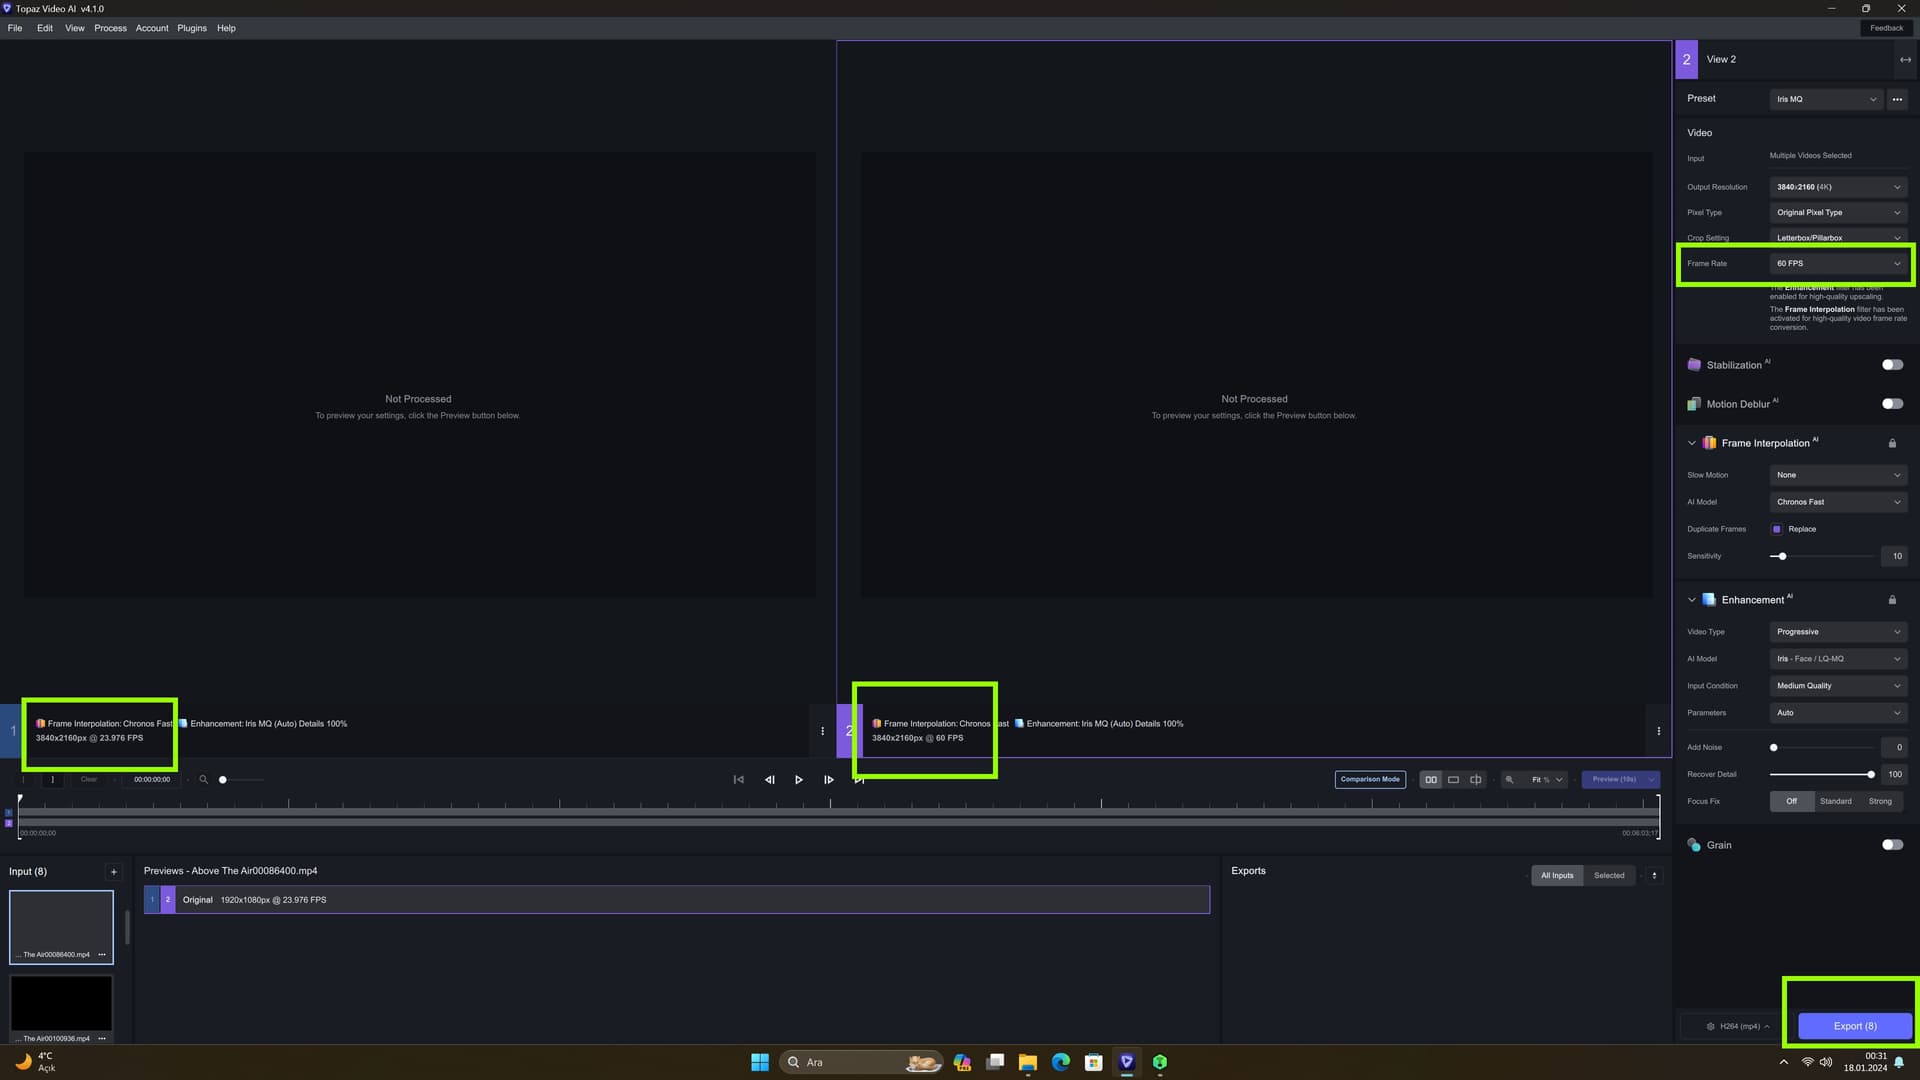Enable the Stabilization toggle
This screenshot has width=1920, height=1080.
pos(1892,365)
